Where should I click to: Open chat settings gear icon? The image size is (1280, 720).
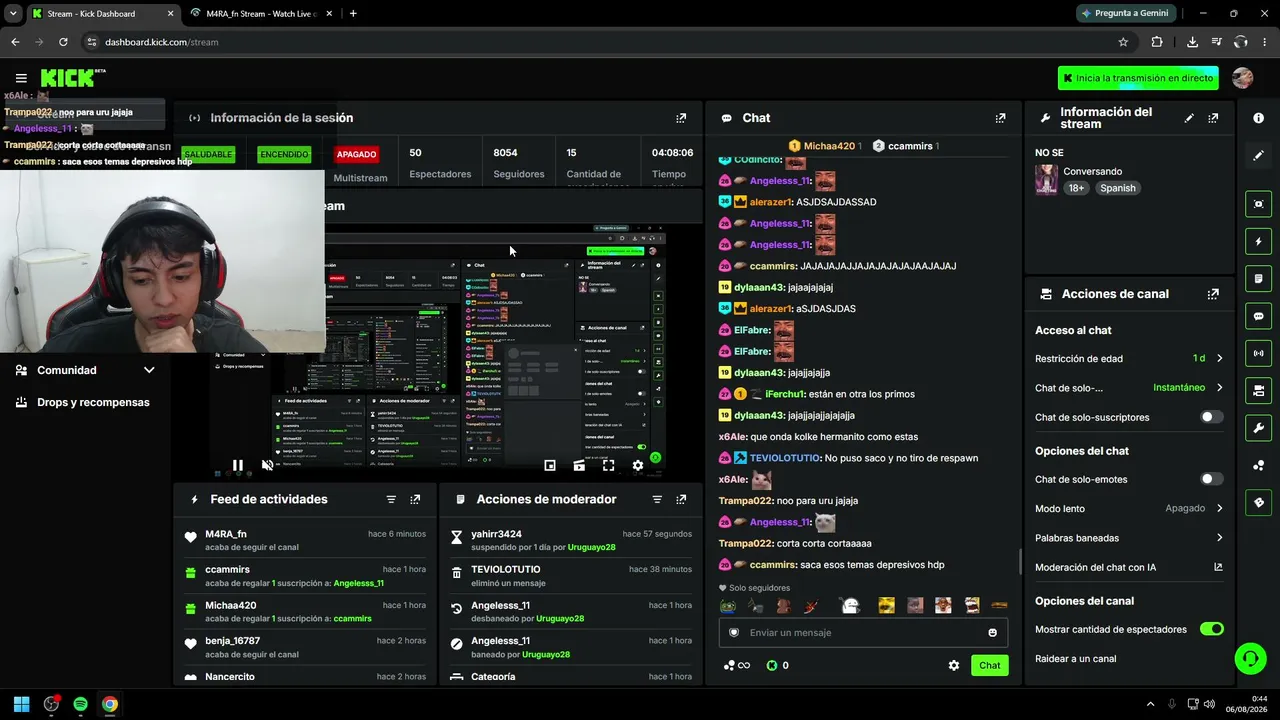954,665
